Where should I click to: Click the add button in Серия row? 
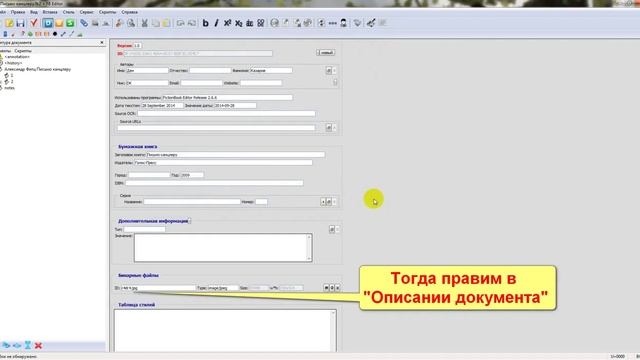point(329,202)
